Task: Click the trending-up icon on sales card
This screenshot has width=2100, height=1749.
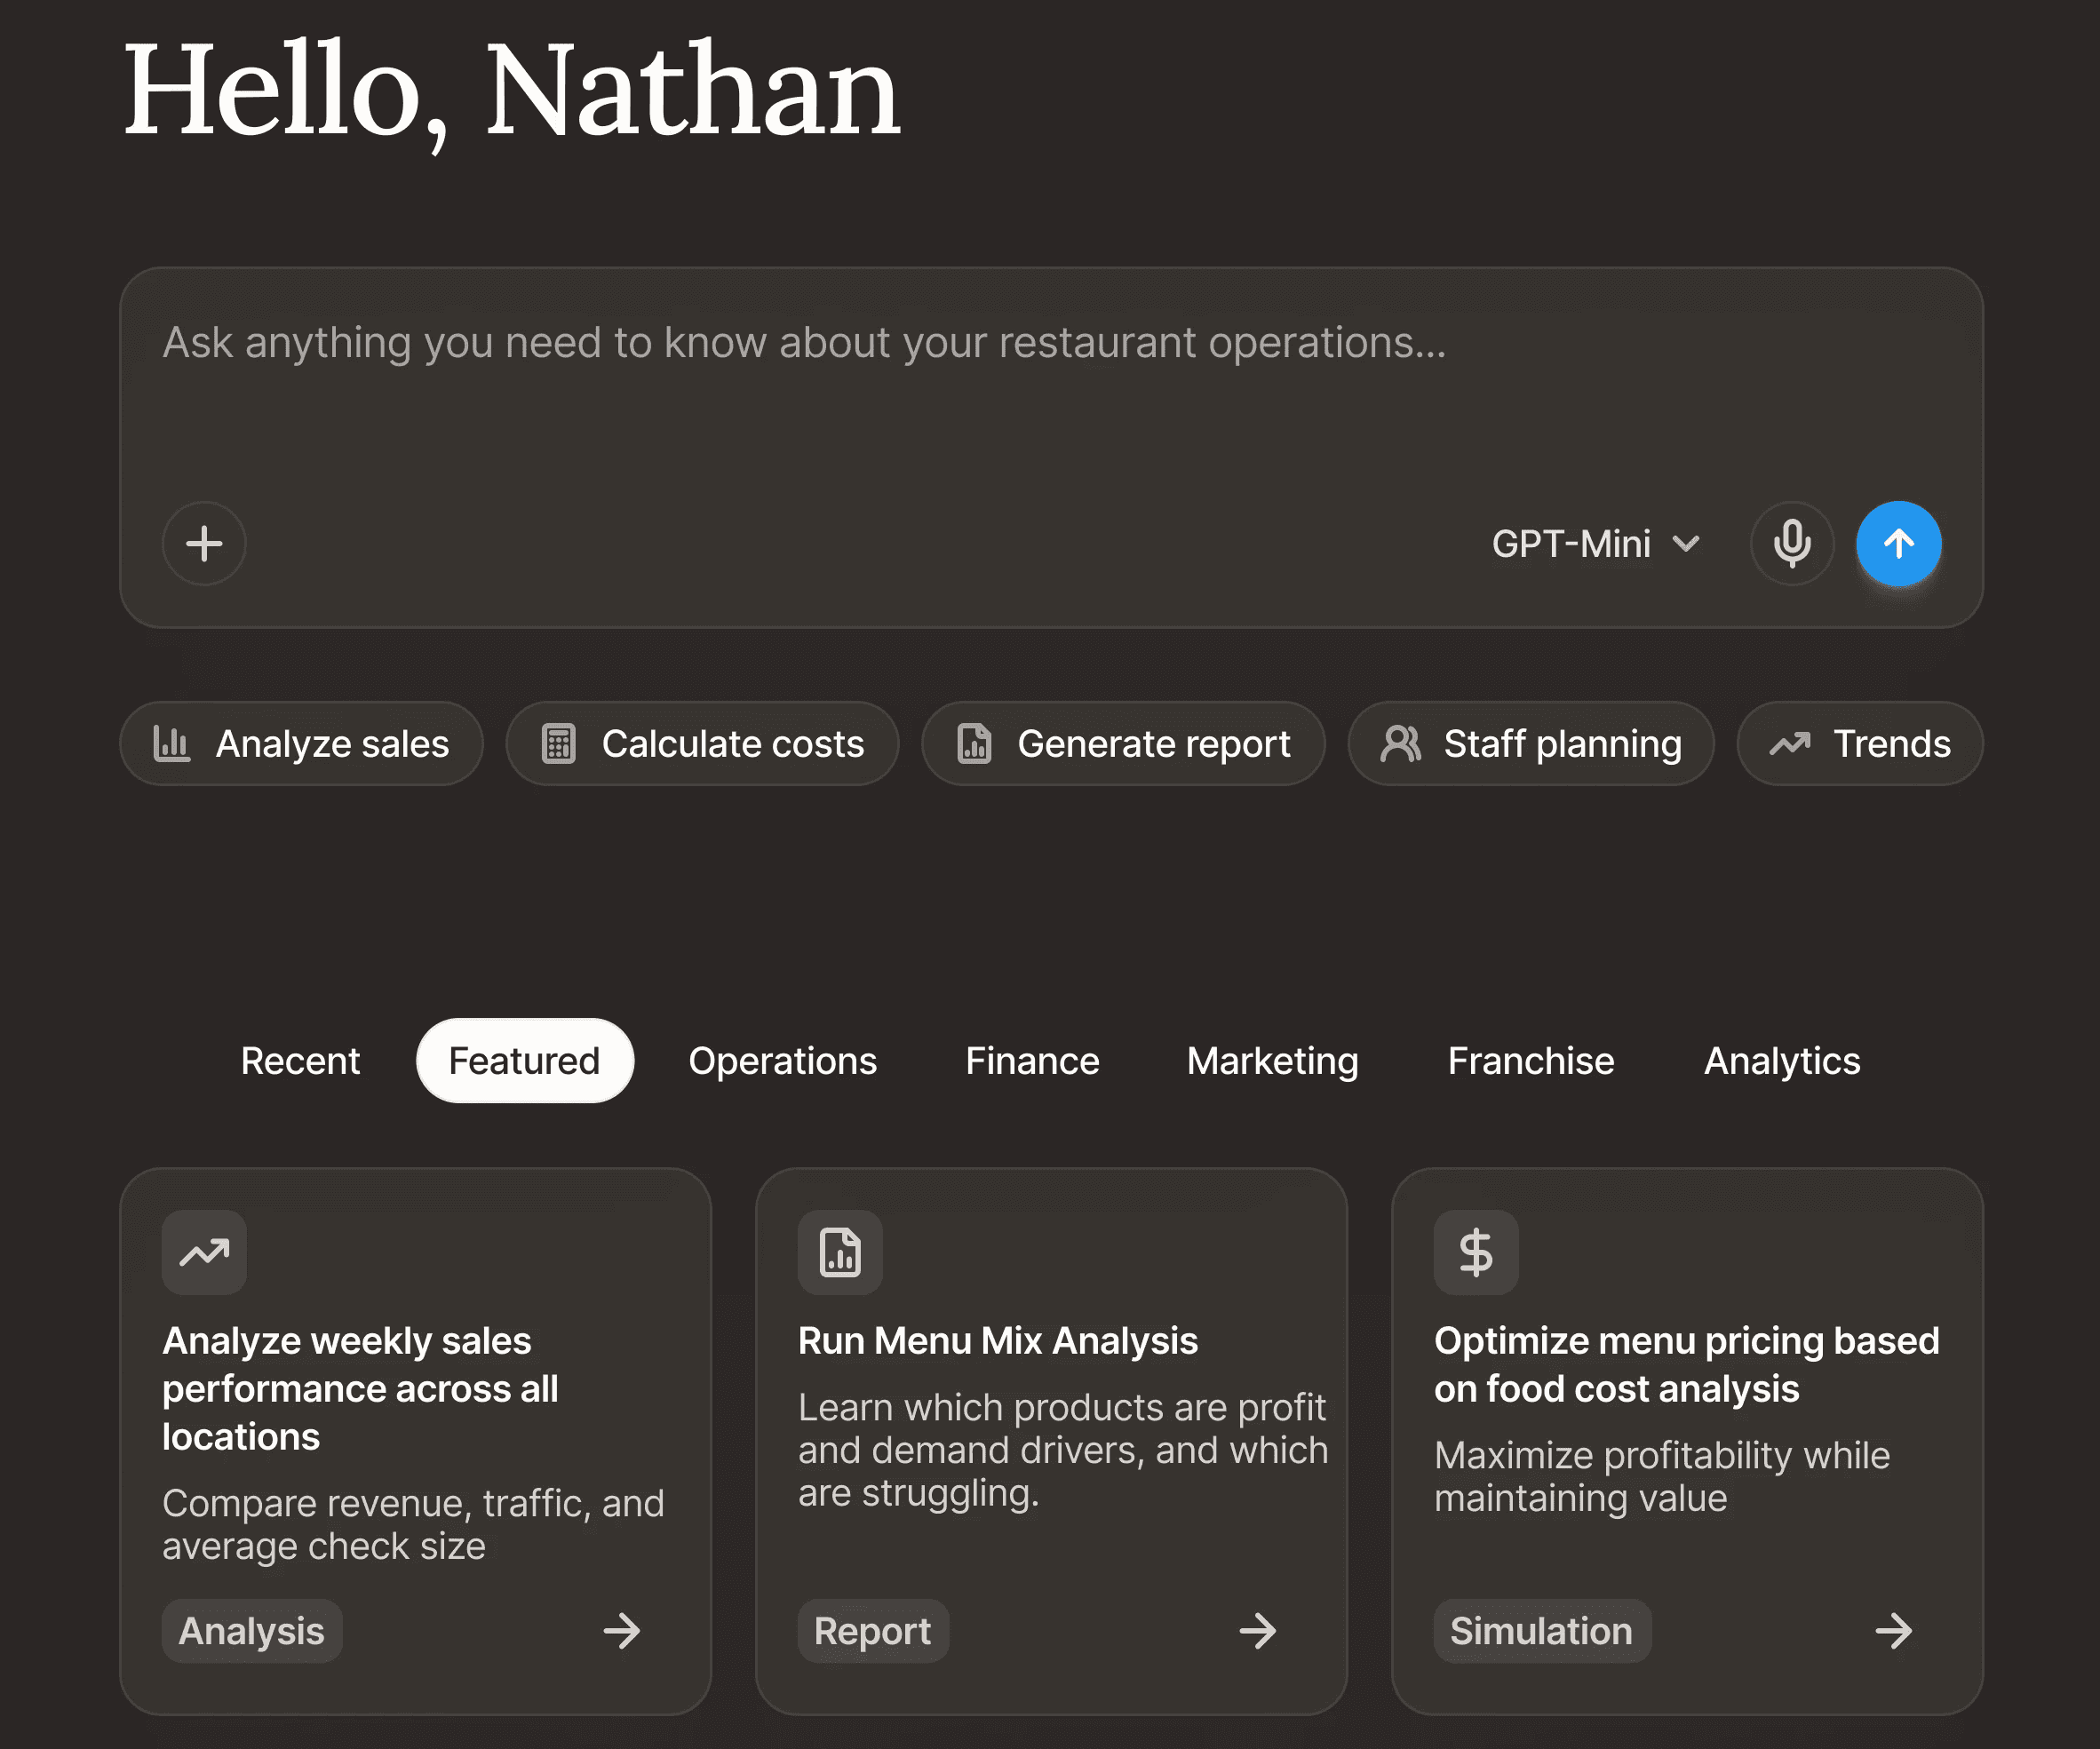Action: click(x=204, y=1252)
